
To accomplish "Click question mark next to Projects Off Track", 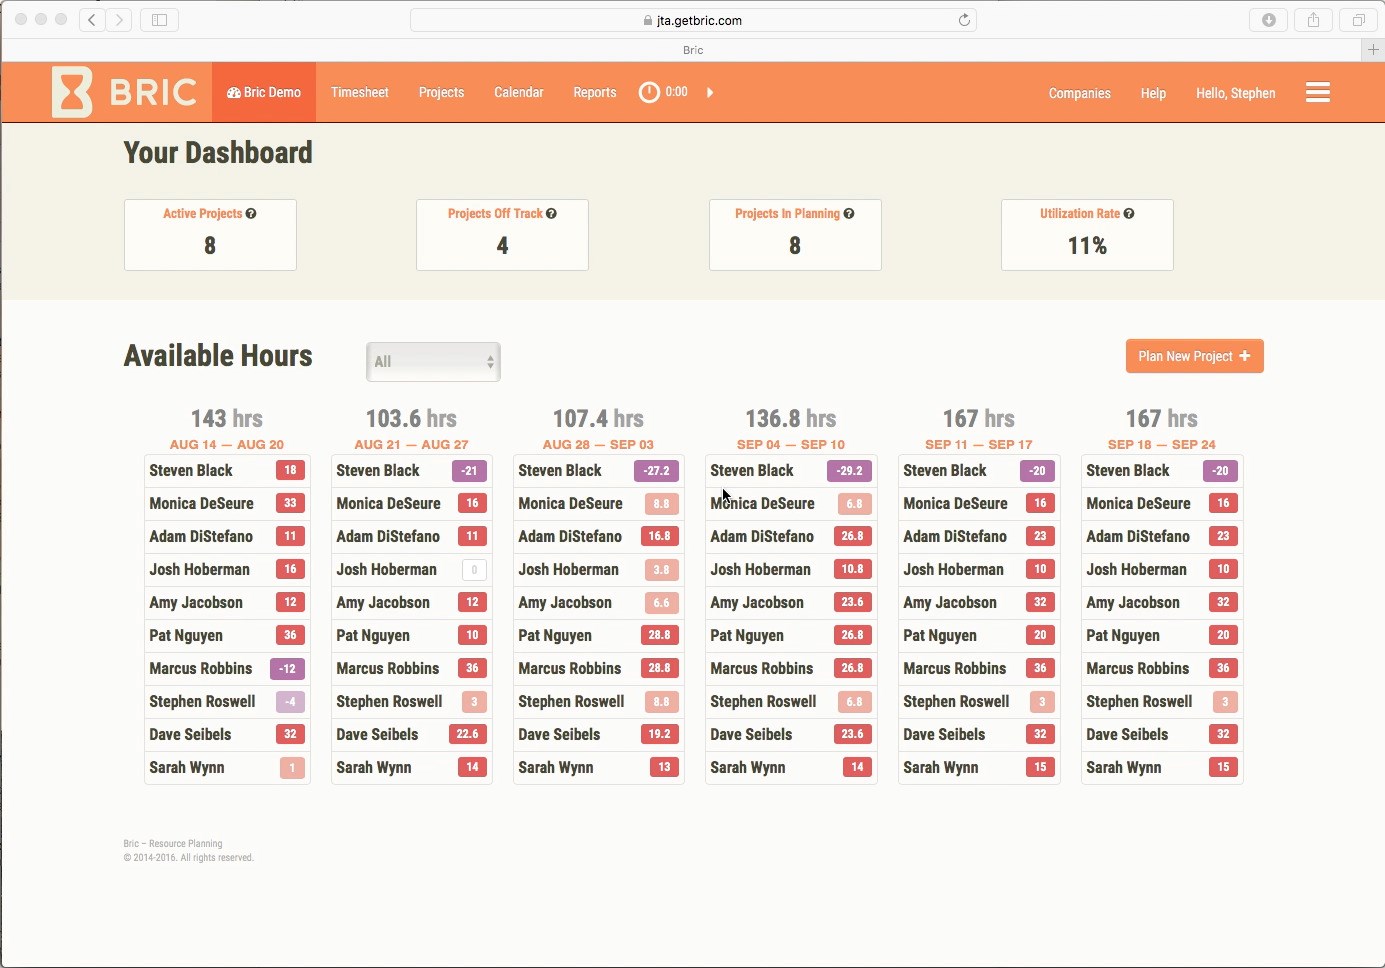I will [x=551, y=213].
